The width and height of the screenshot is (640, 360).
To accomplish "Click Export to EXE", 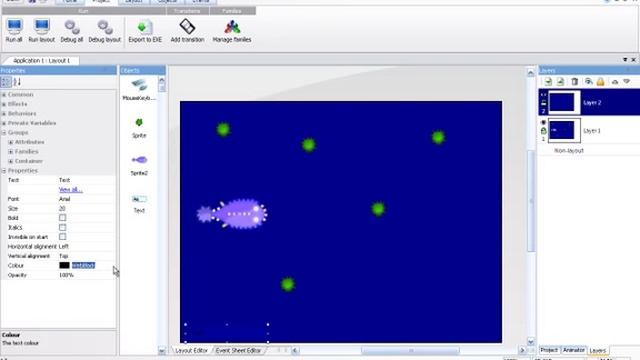I will pyautogui.click(x=145, y=31).
